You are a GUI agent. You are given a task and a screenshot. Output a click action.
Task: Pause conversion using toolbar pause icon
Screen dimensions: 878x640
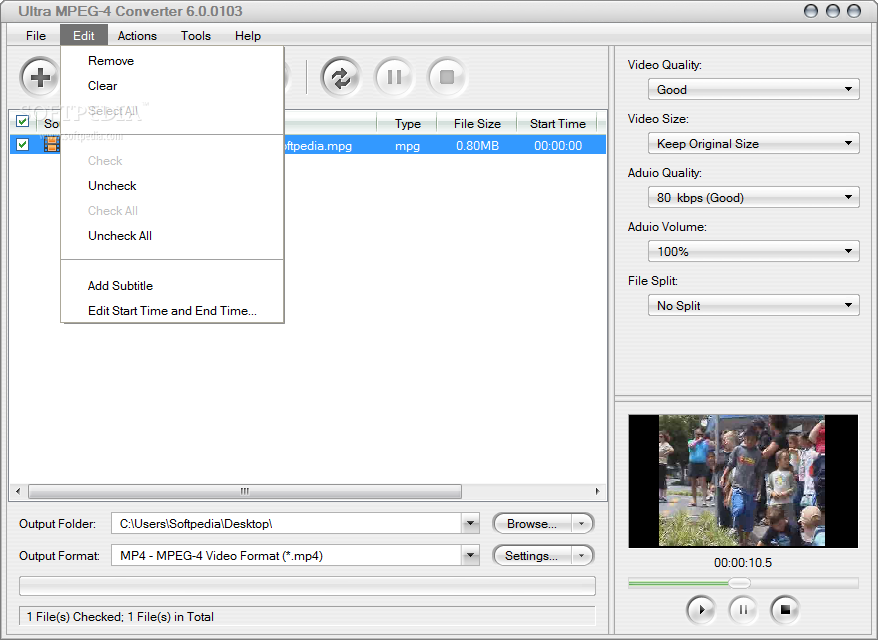[394, 77]
